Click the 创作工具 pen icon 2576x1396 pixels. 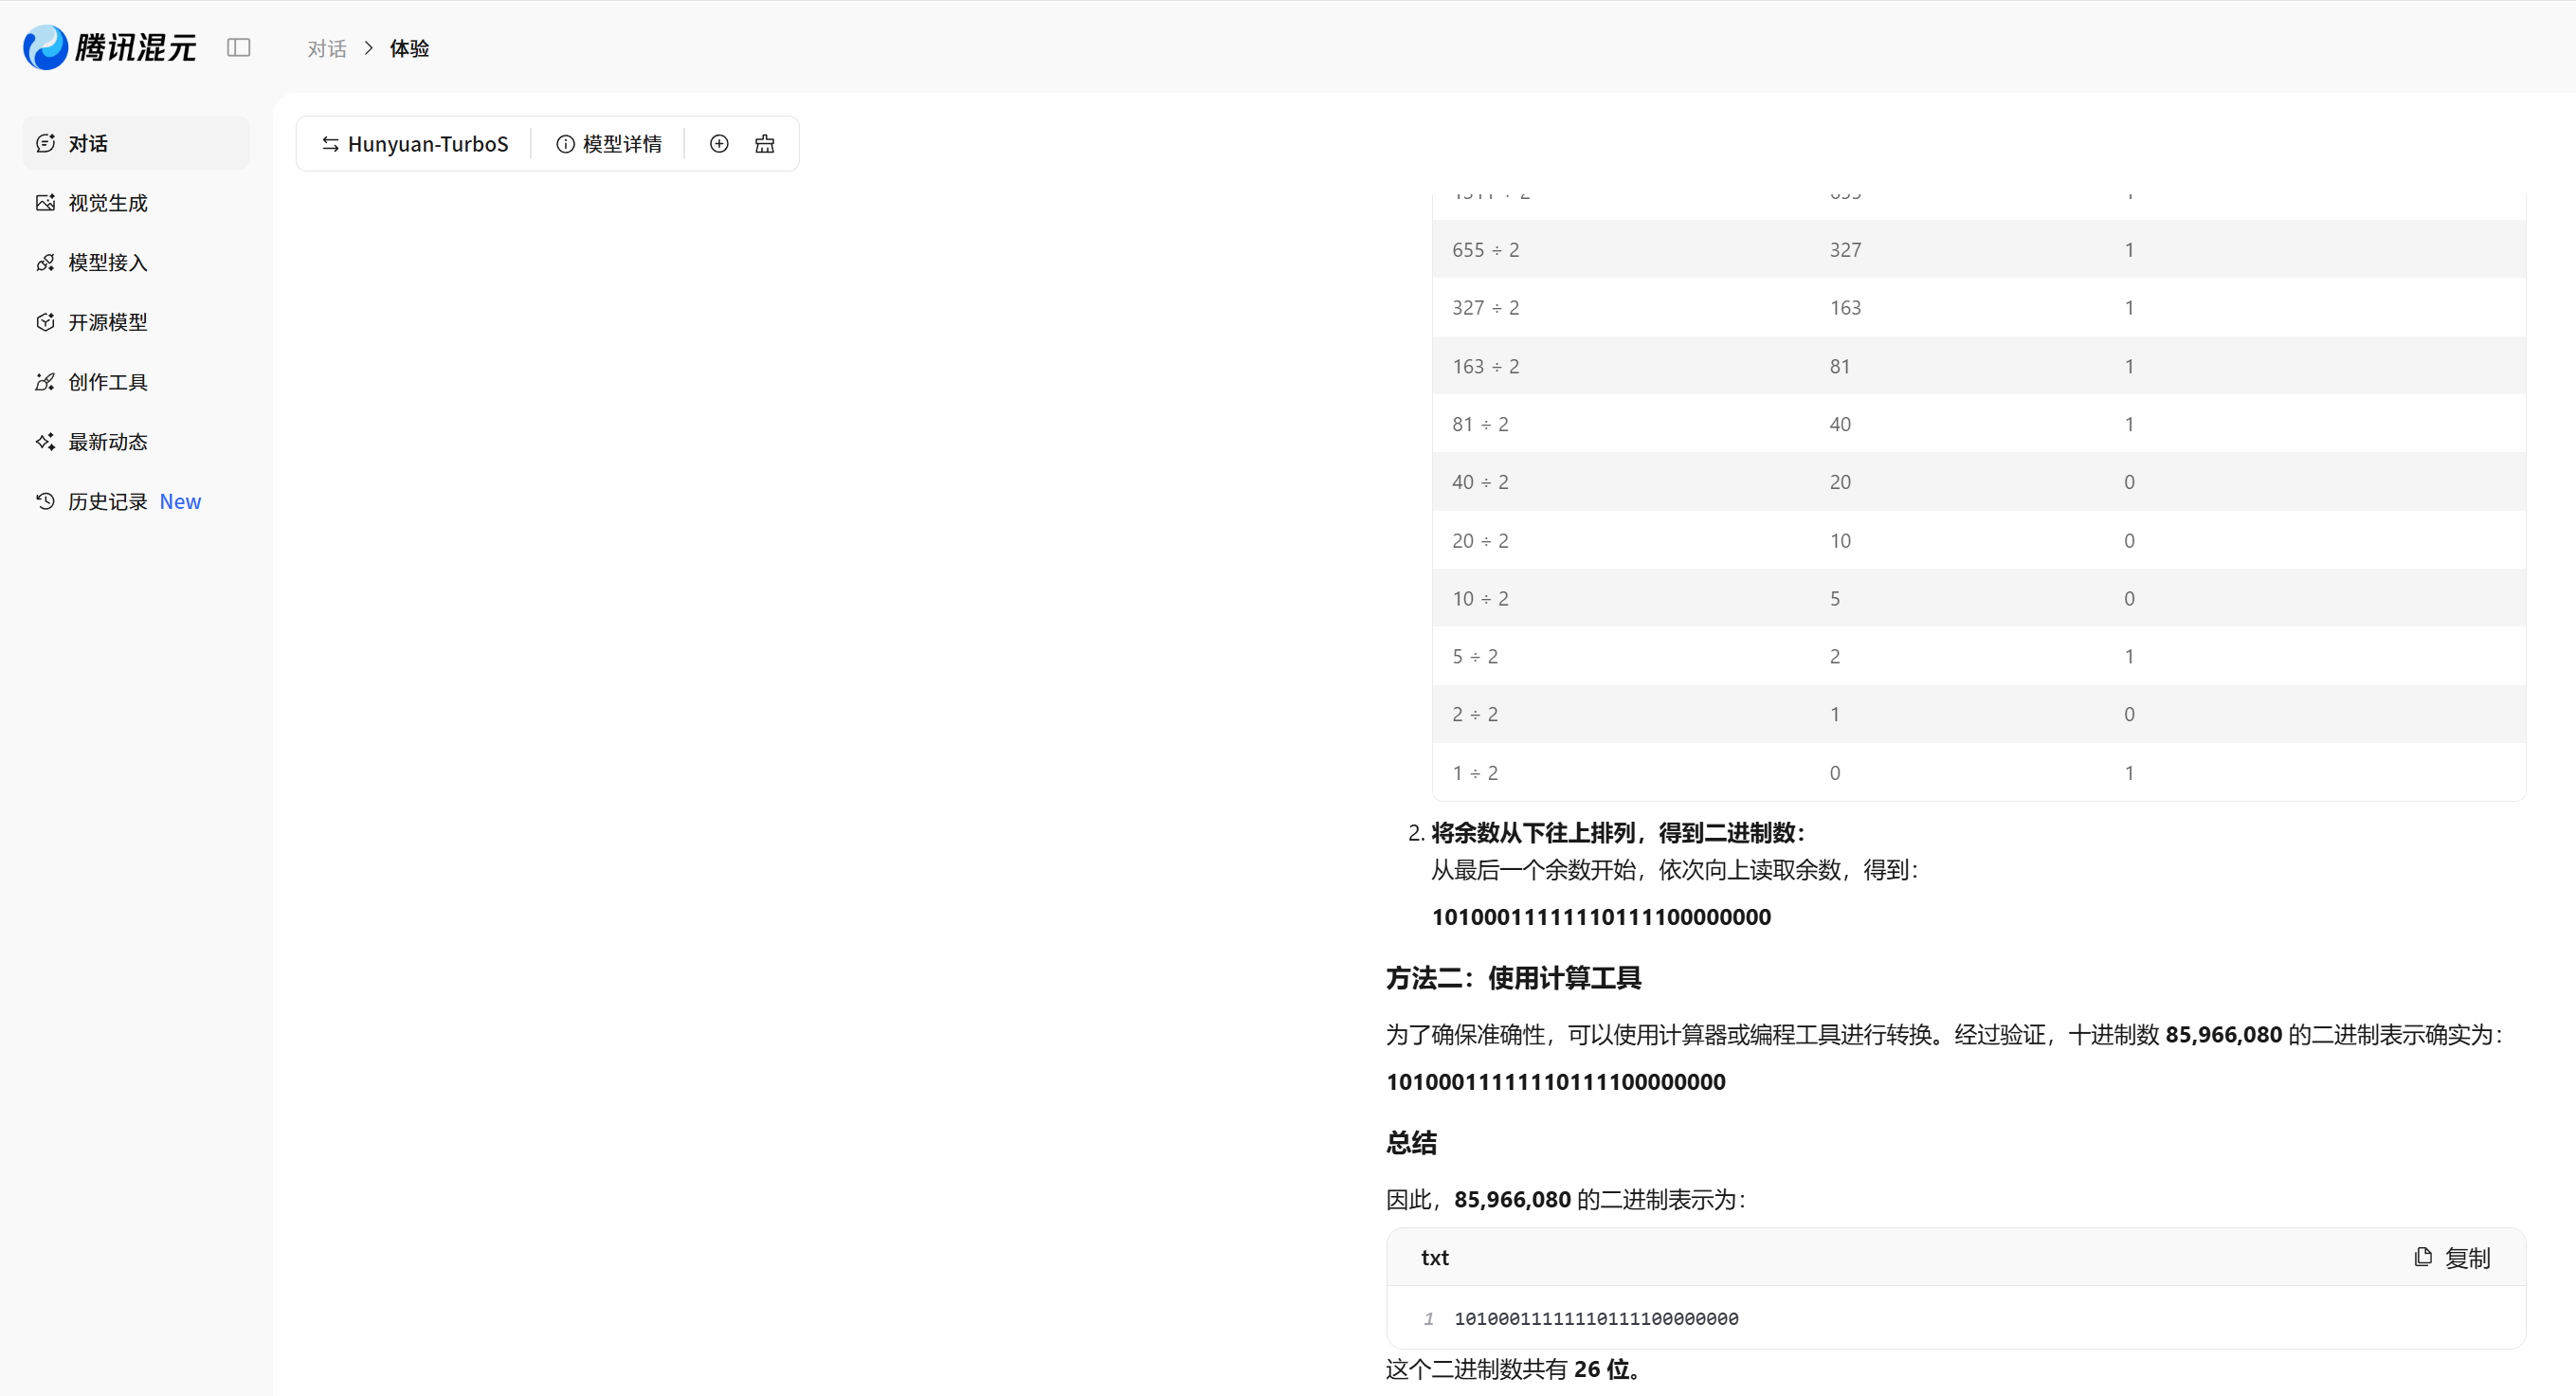45,382
